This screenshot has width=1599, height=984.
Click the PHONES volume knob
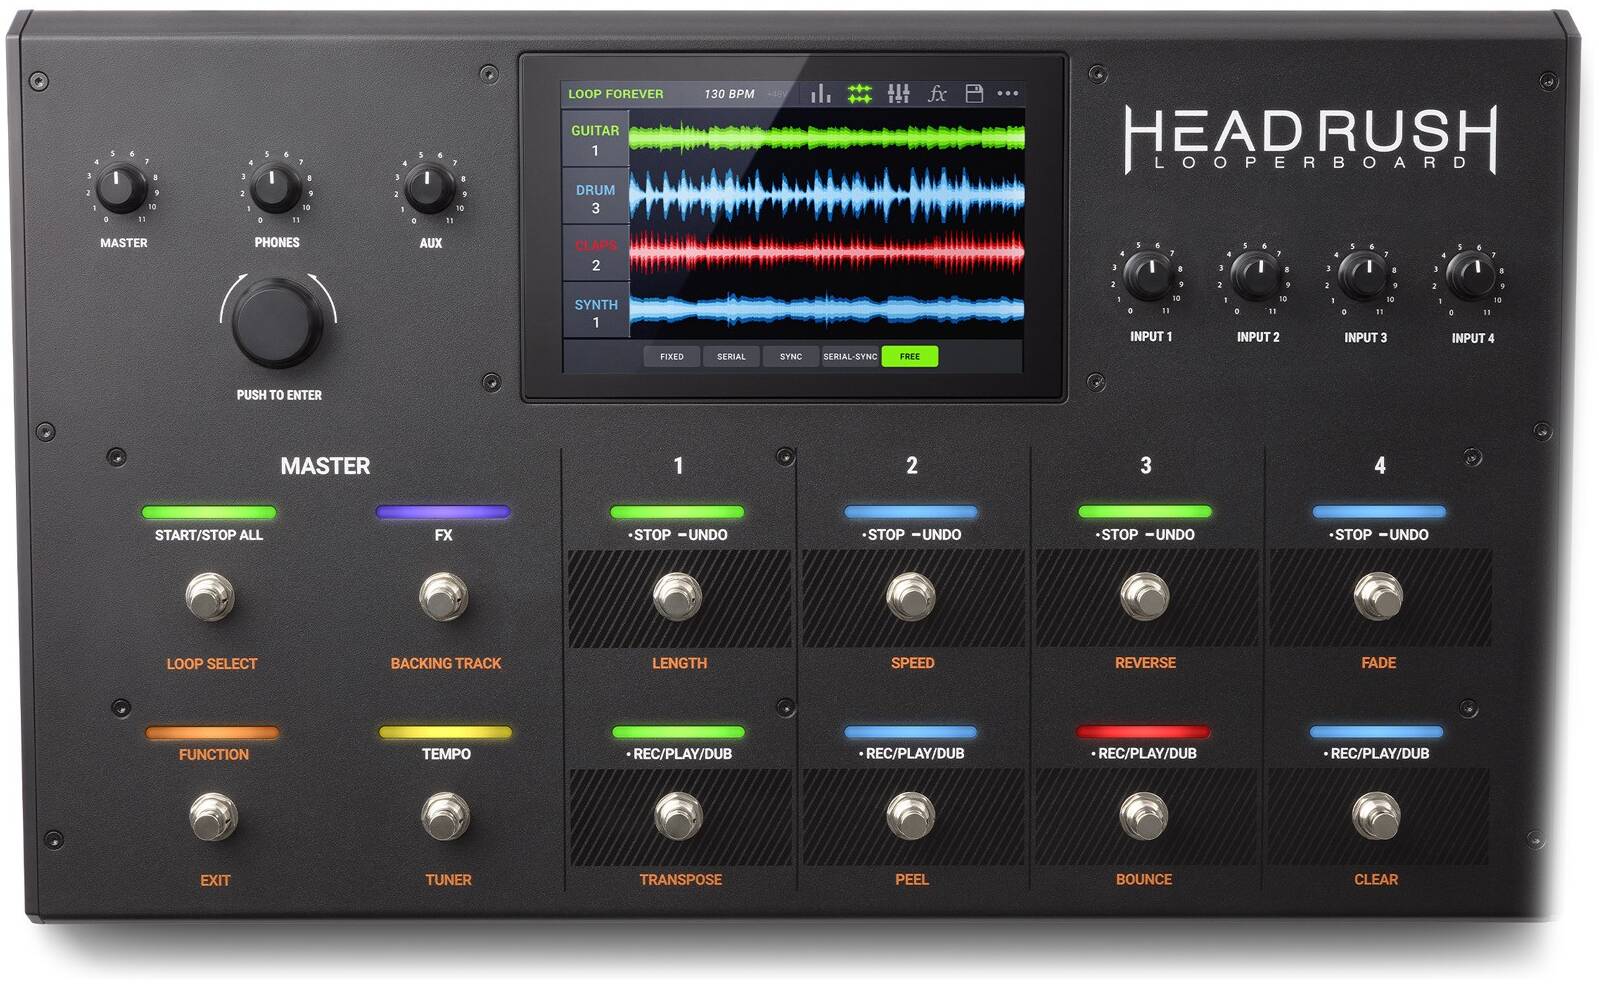276,188
